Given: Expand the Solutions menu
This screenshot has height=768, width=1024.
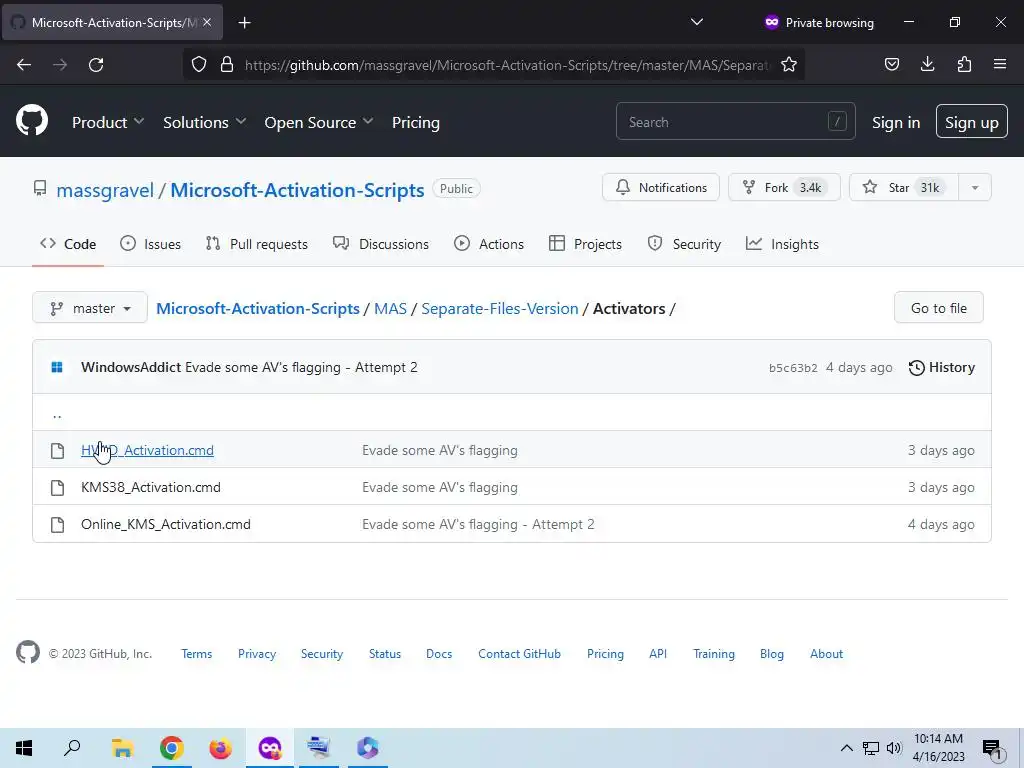Looking at the screenshot, I should [x=204, y=122].
